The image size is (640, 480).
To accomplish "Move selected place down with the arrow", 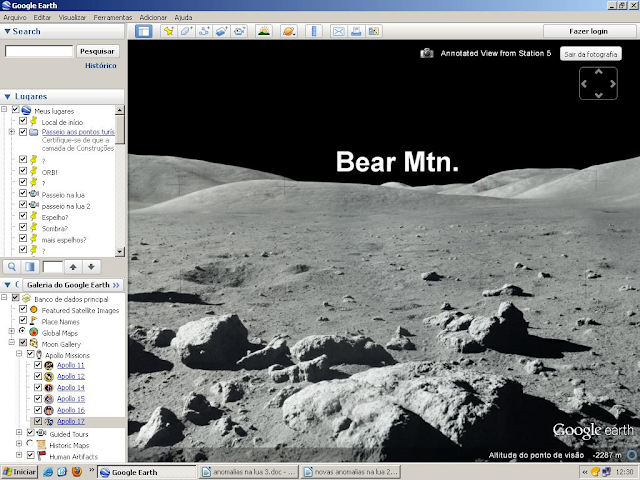I will (x=91, y=267).
